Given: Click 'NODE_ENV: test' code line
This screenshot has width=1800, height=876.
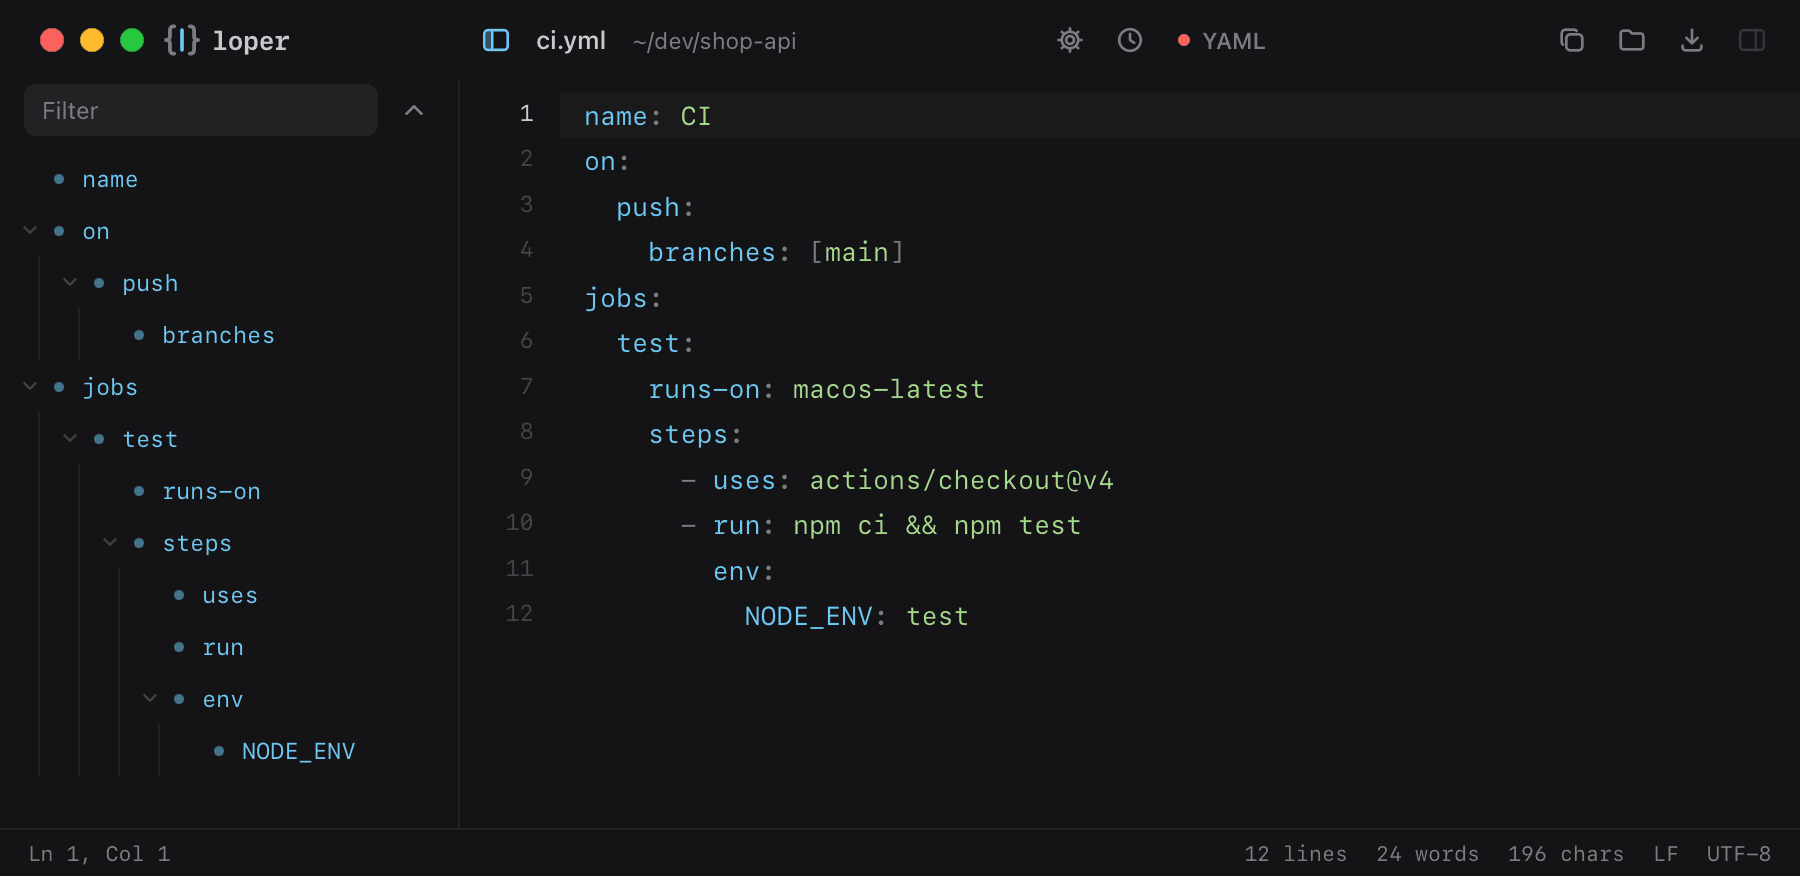Looking at the screenshot, I should tap(856, 617).
